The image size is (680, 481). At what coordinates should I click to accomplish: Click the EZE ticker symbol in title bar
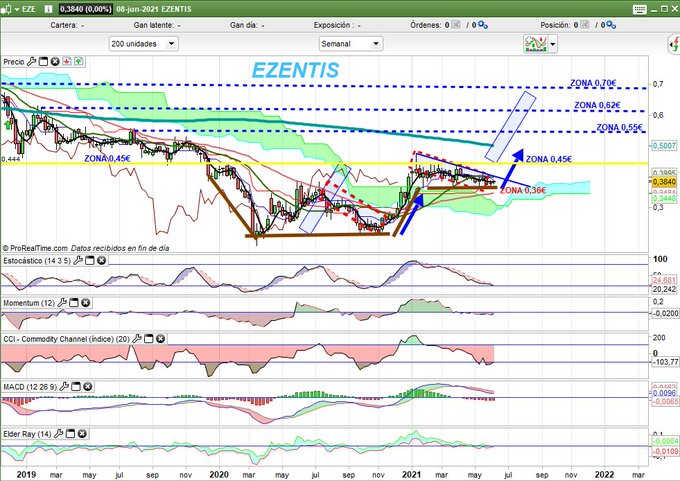29,9
